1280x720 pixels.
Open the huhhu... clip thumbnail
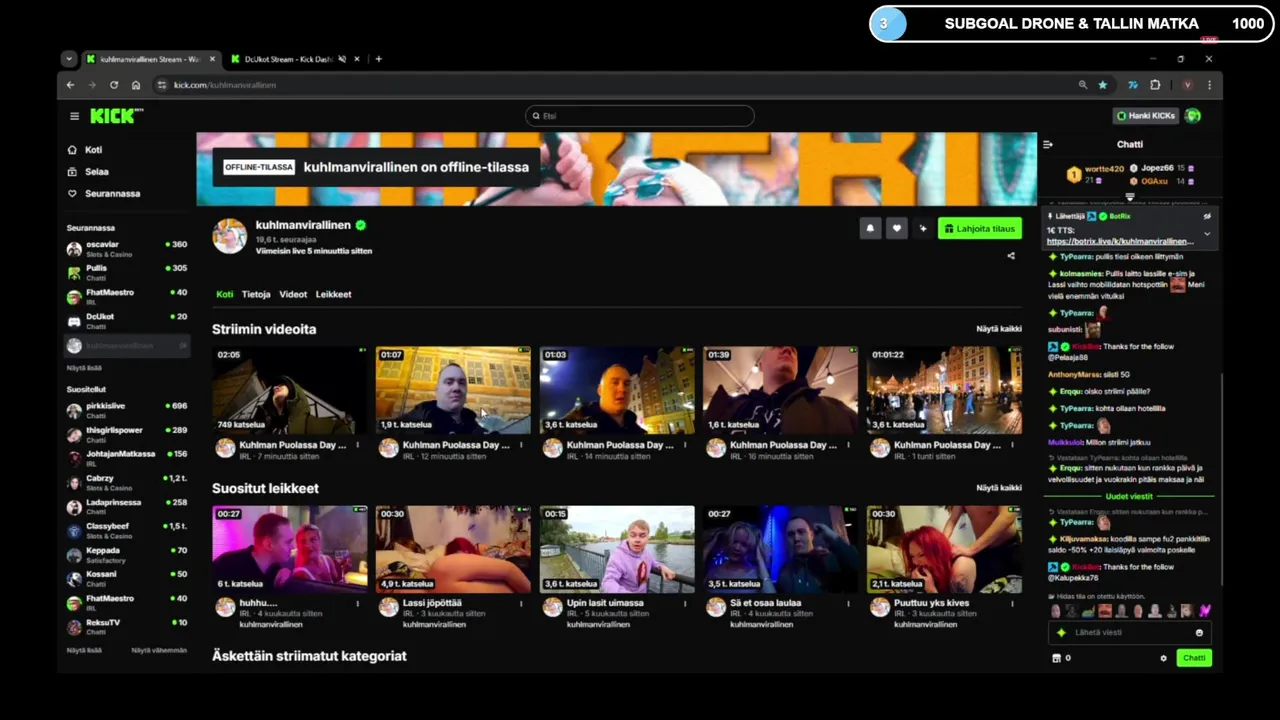point(290,549)
